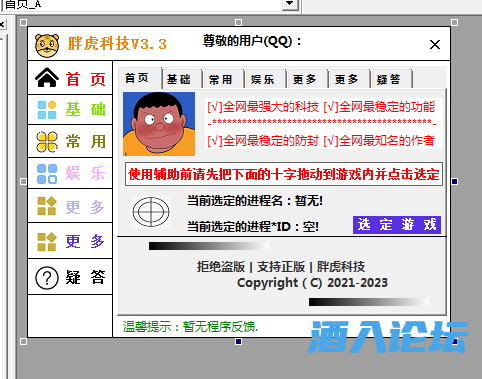Open the faded 更多 sidebar item
Viewport: 482px width, 379px height.
(70, 206)
